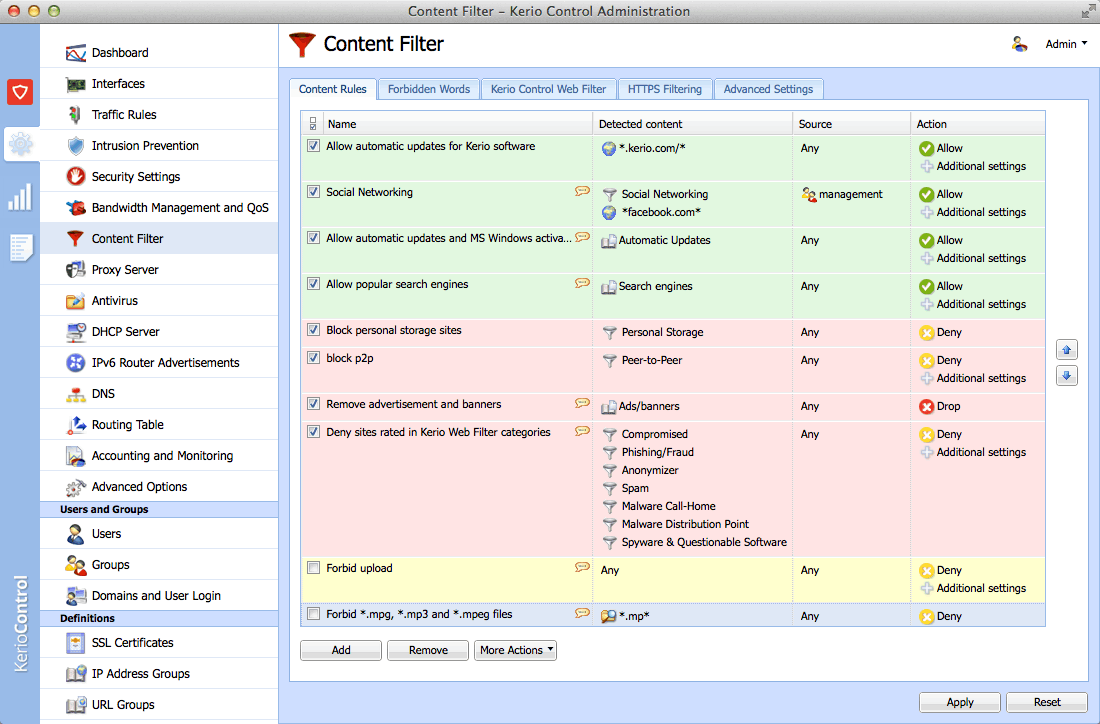Uncheck the Block personal storage sites rule
The image size is (1100, 724).
(x=314, y=330)
